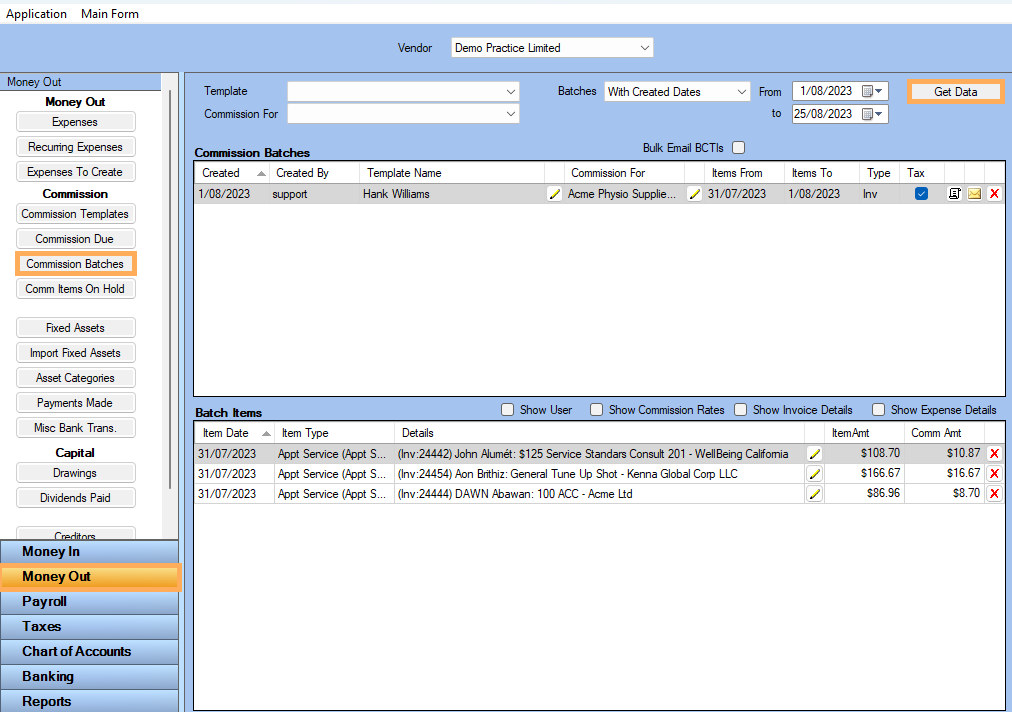Open the Batches filter dropdown

point(741,91)
